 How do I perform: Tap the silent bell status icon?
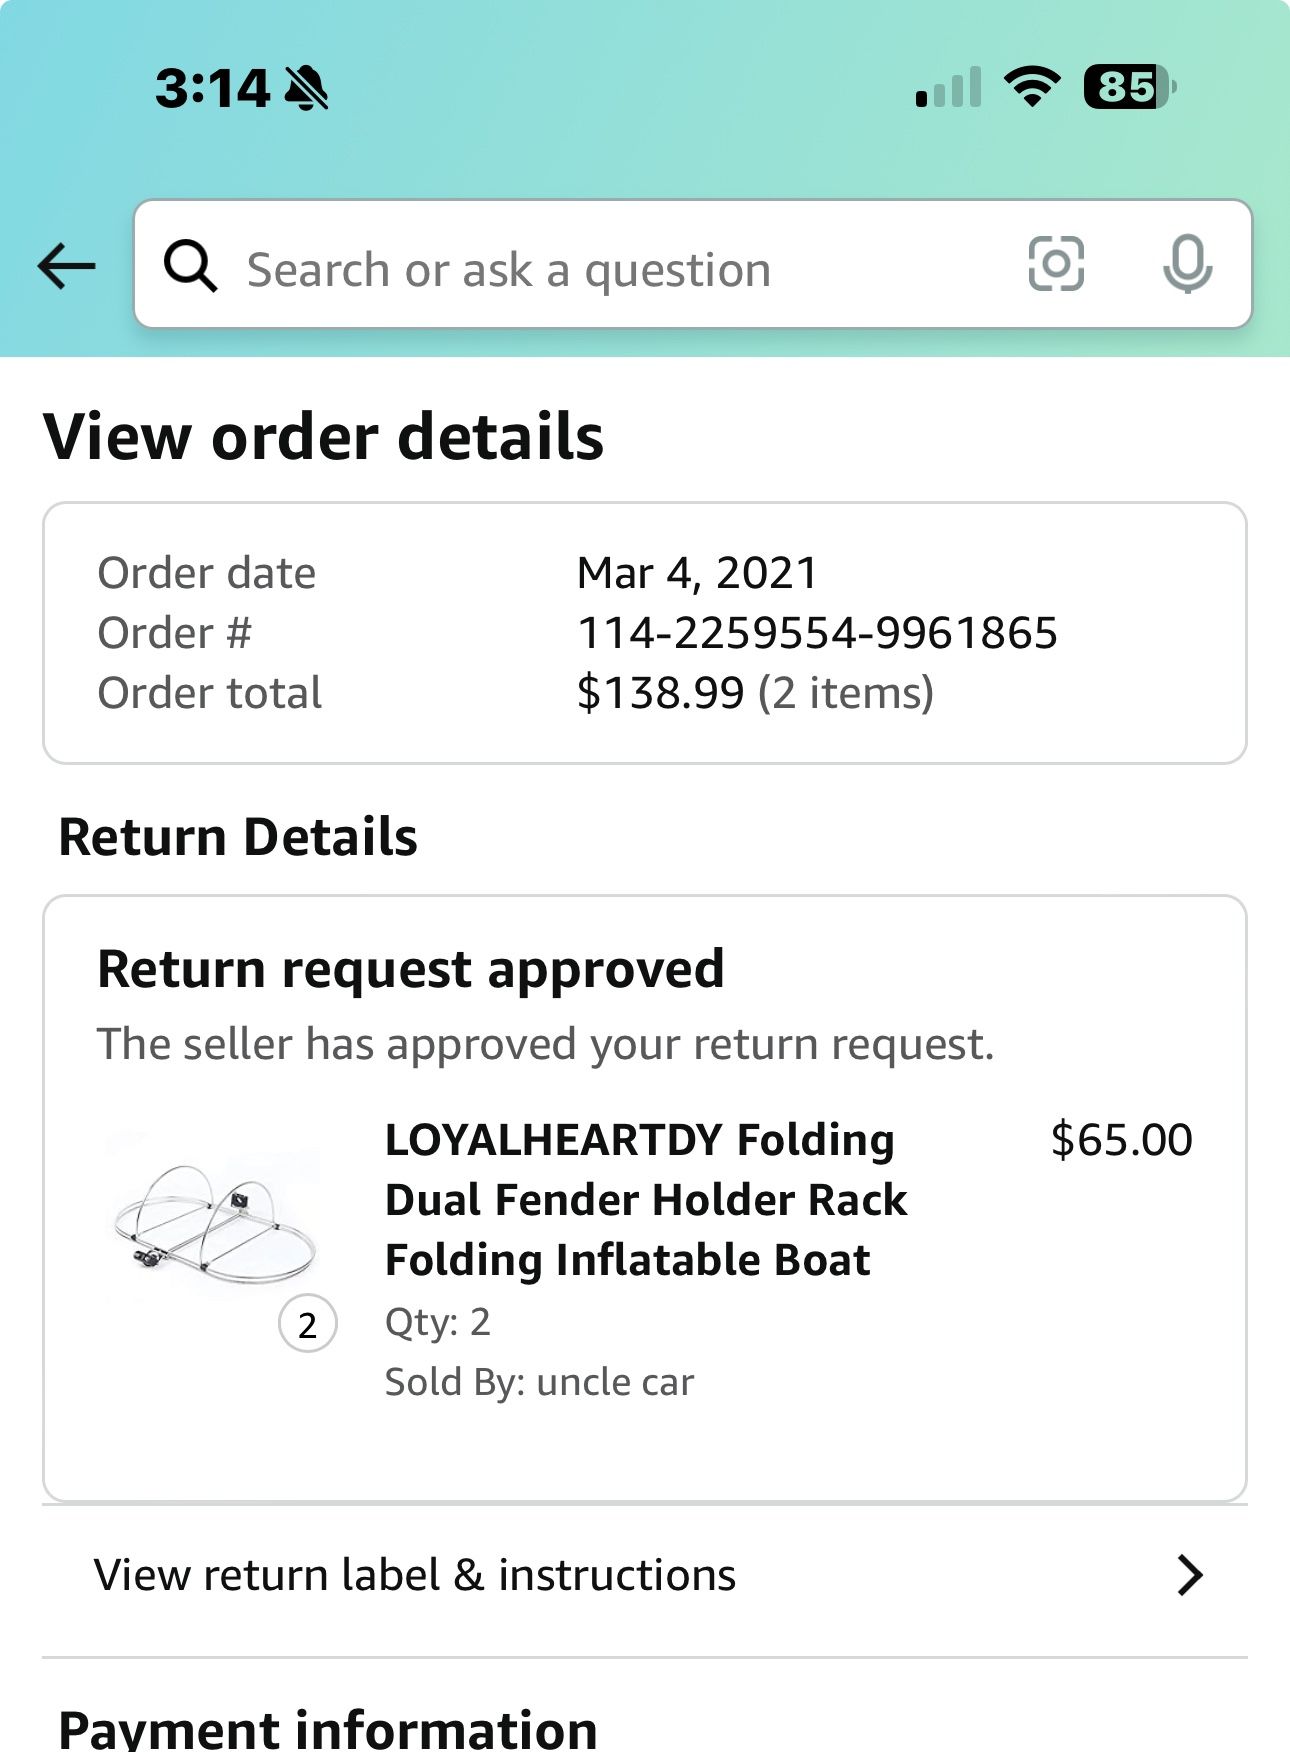[306, 88]
